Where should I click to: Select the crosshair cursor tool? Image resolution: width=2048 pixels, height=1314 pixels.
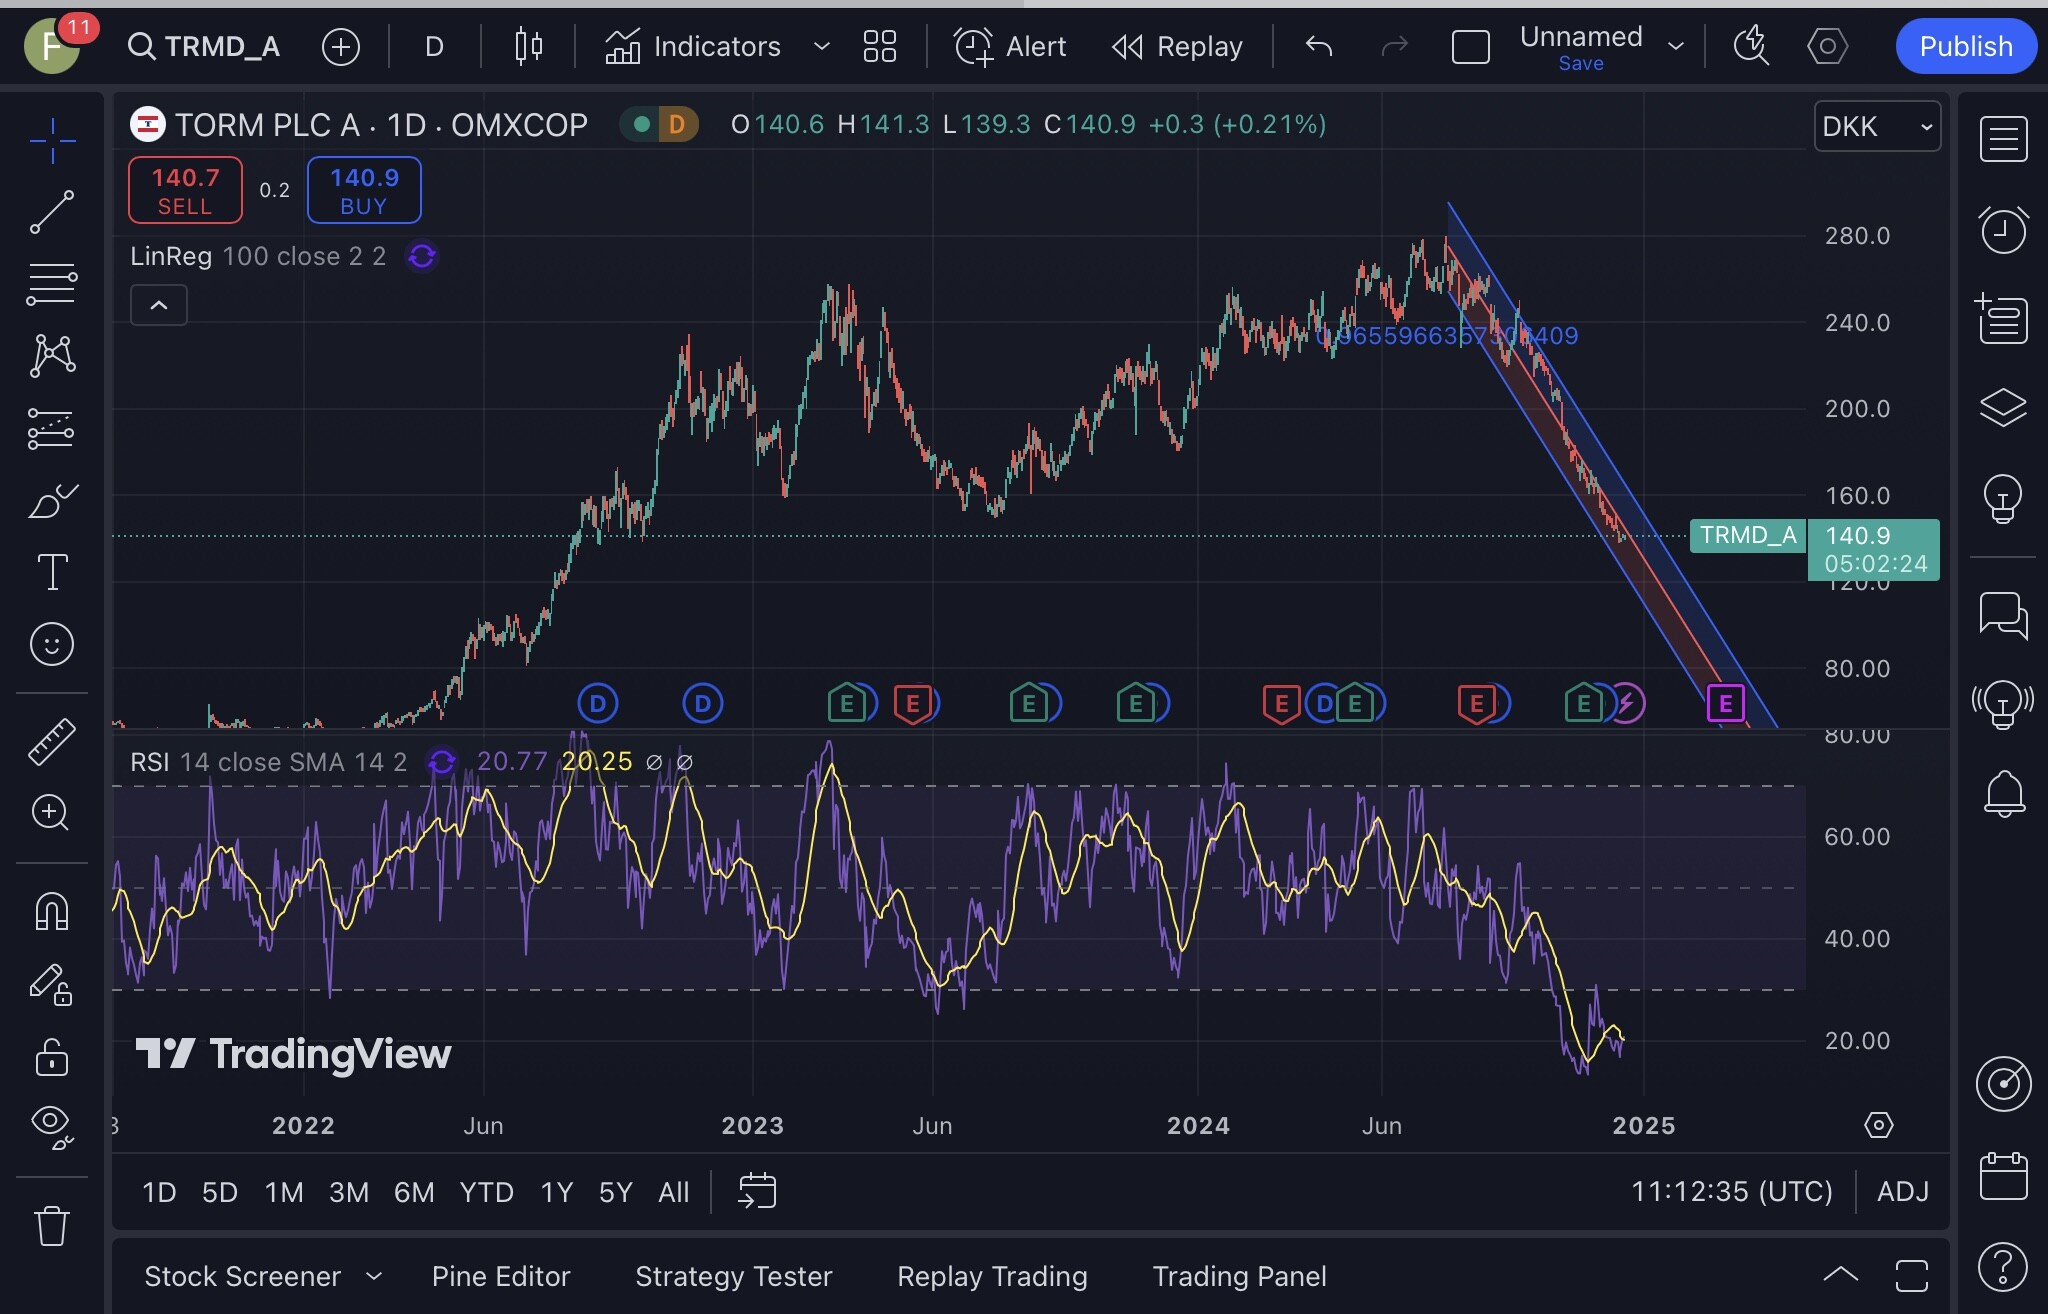[x=52, y=140]
